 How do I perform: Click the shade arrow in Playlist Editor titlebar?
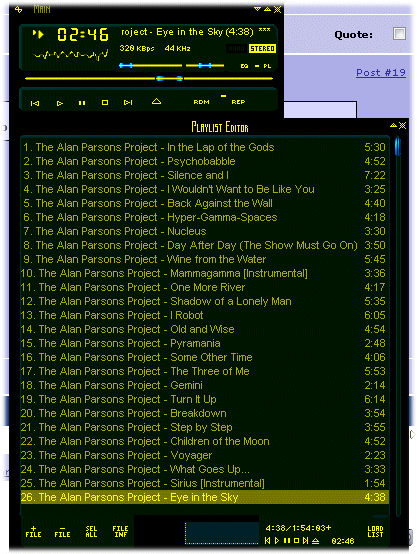coord(394,125)
